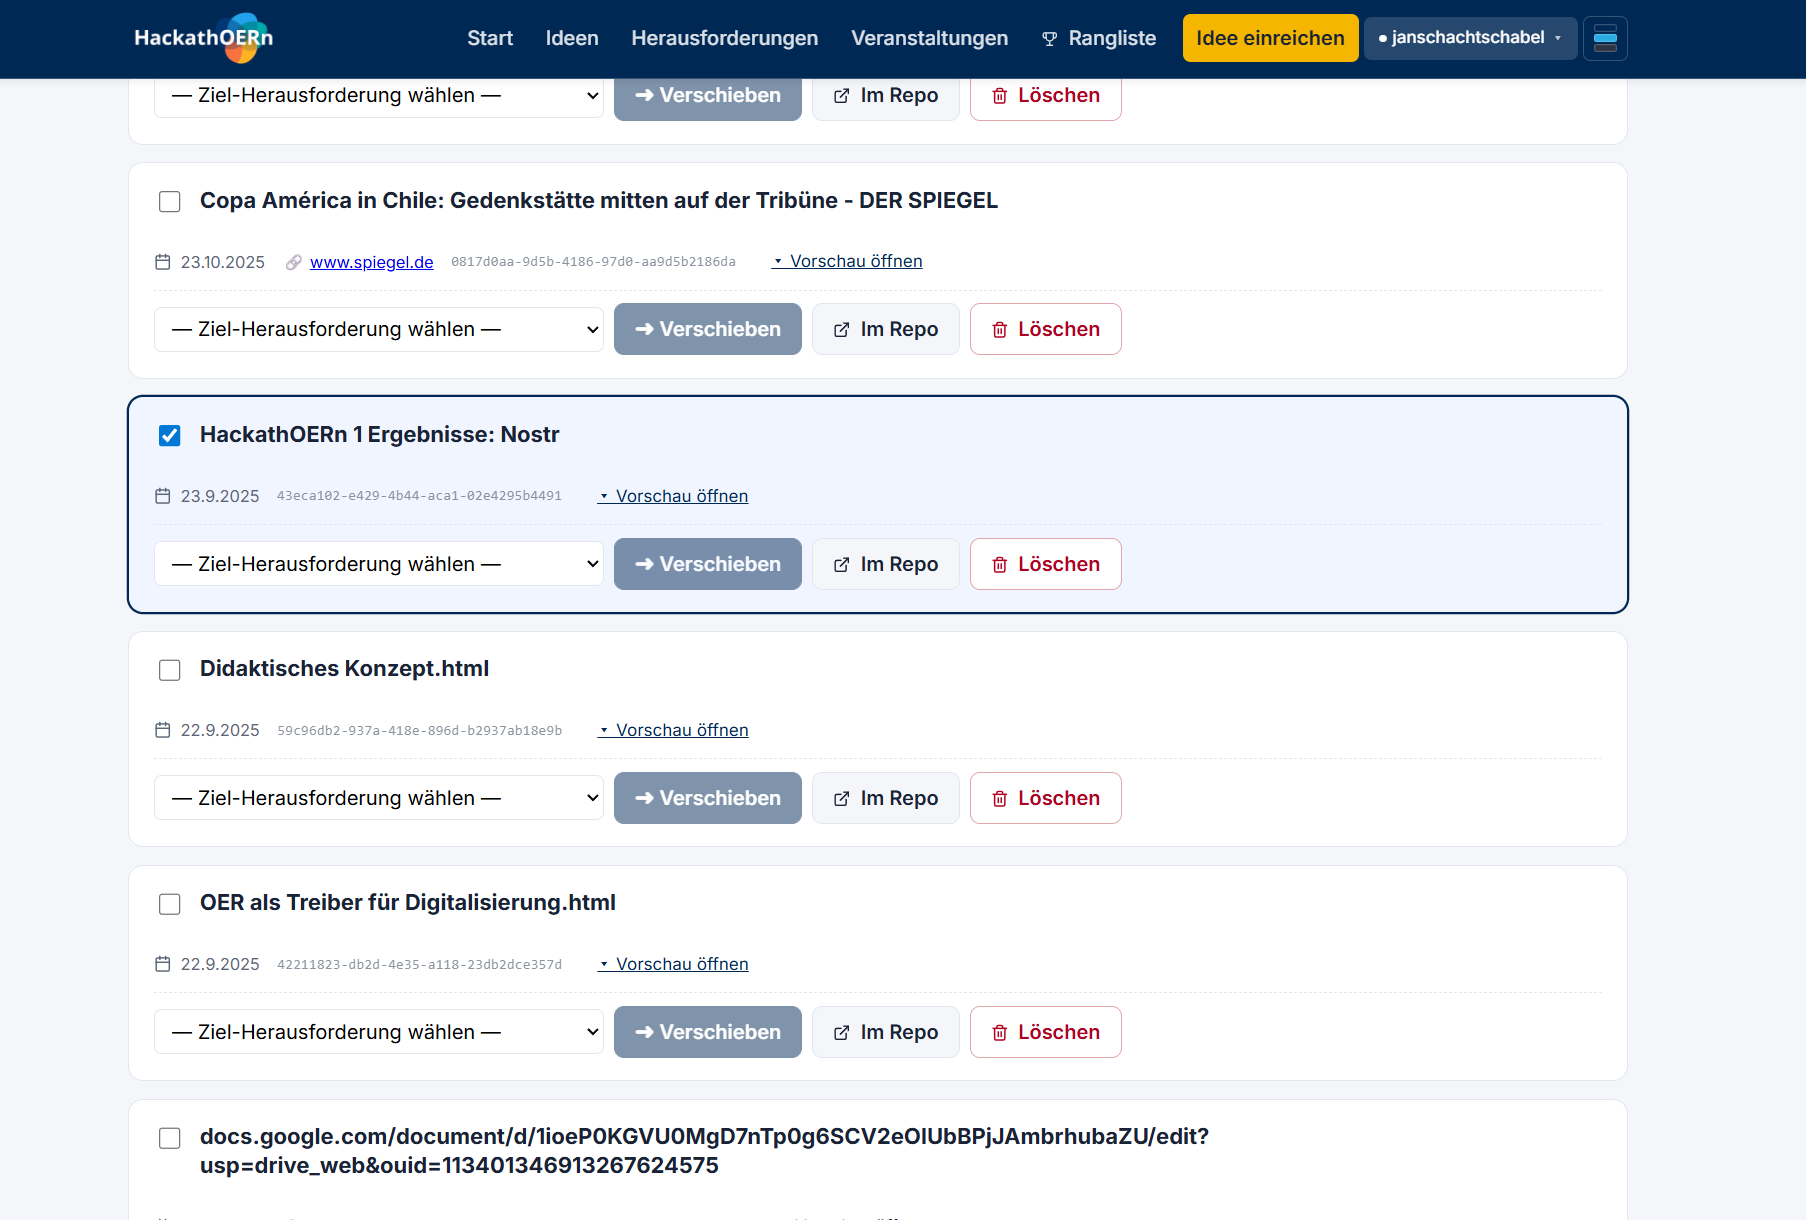The image size is (1806, 1220).
Task: Click the Didaktisches Konzept.html title
Action: pyautogui.click(x=345, y=668)
